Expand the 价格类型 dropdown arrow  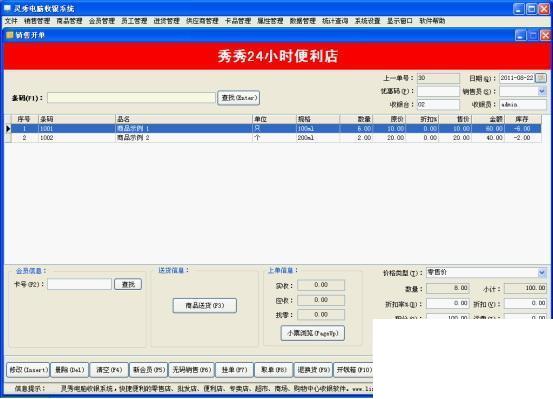(x=542, y=273)
